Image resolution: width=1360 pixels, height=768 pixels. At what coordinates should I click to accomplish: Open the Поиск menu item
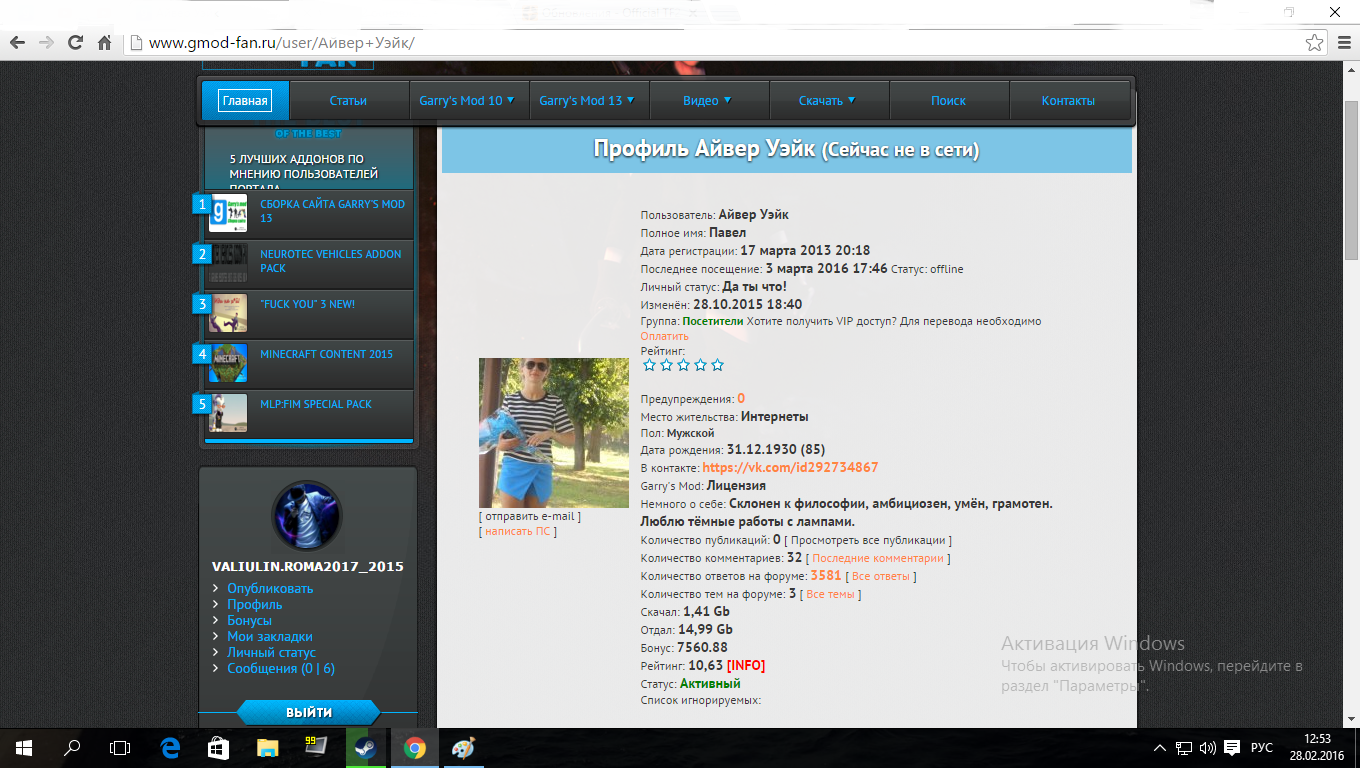click(x=948, y=100)
